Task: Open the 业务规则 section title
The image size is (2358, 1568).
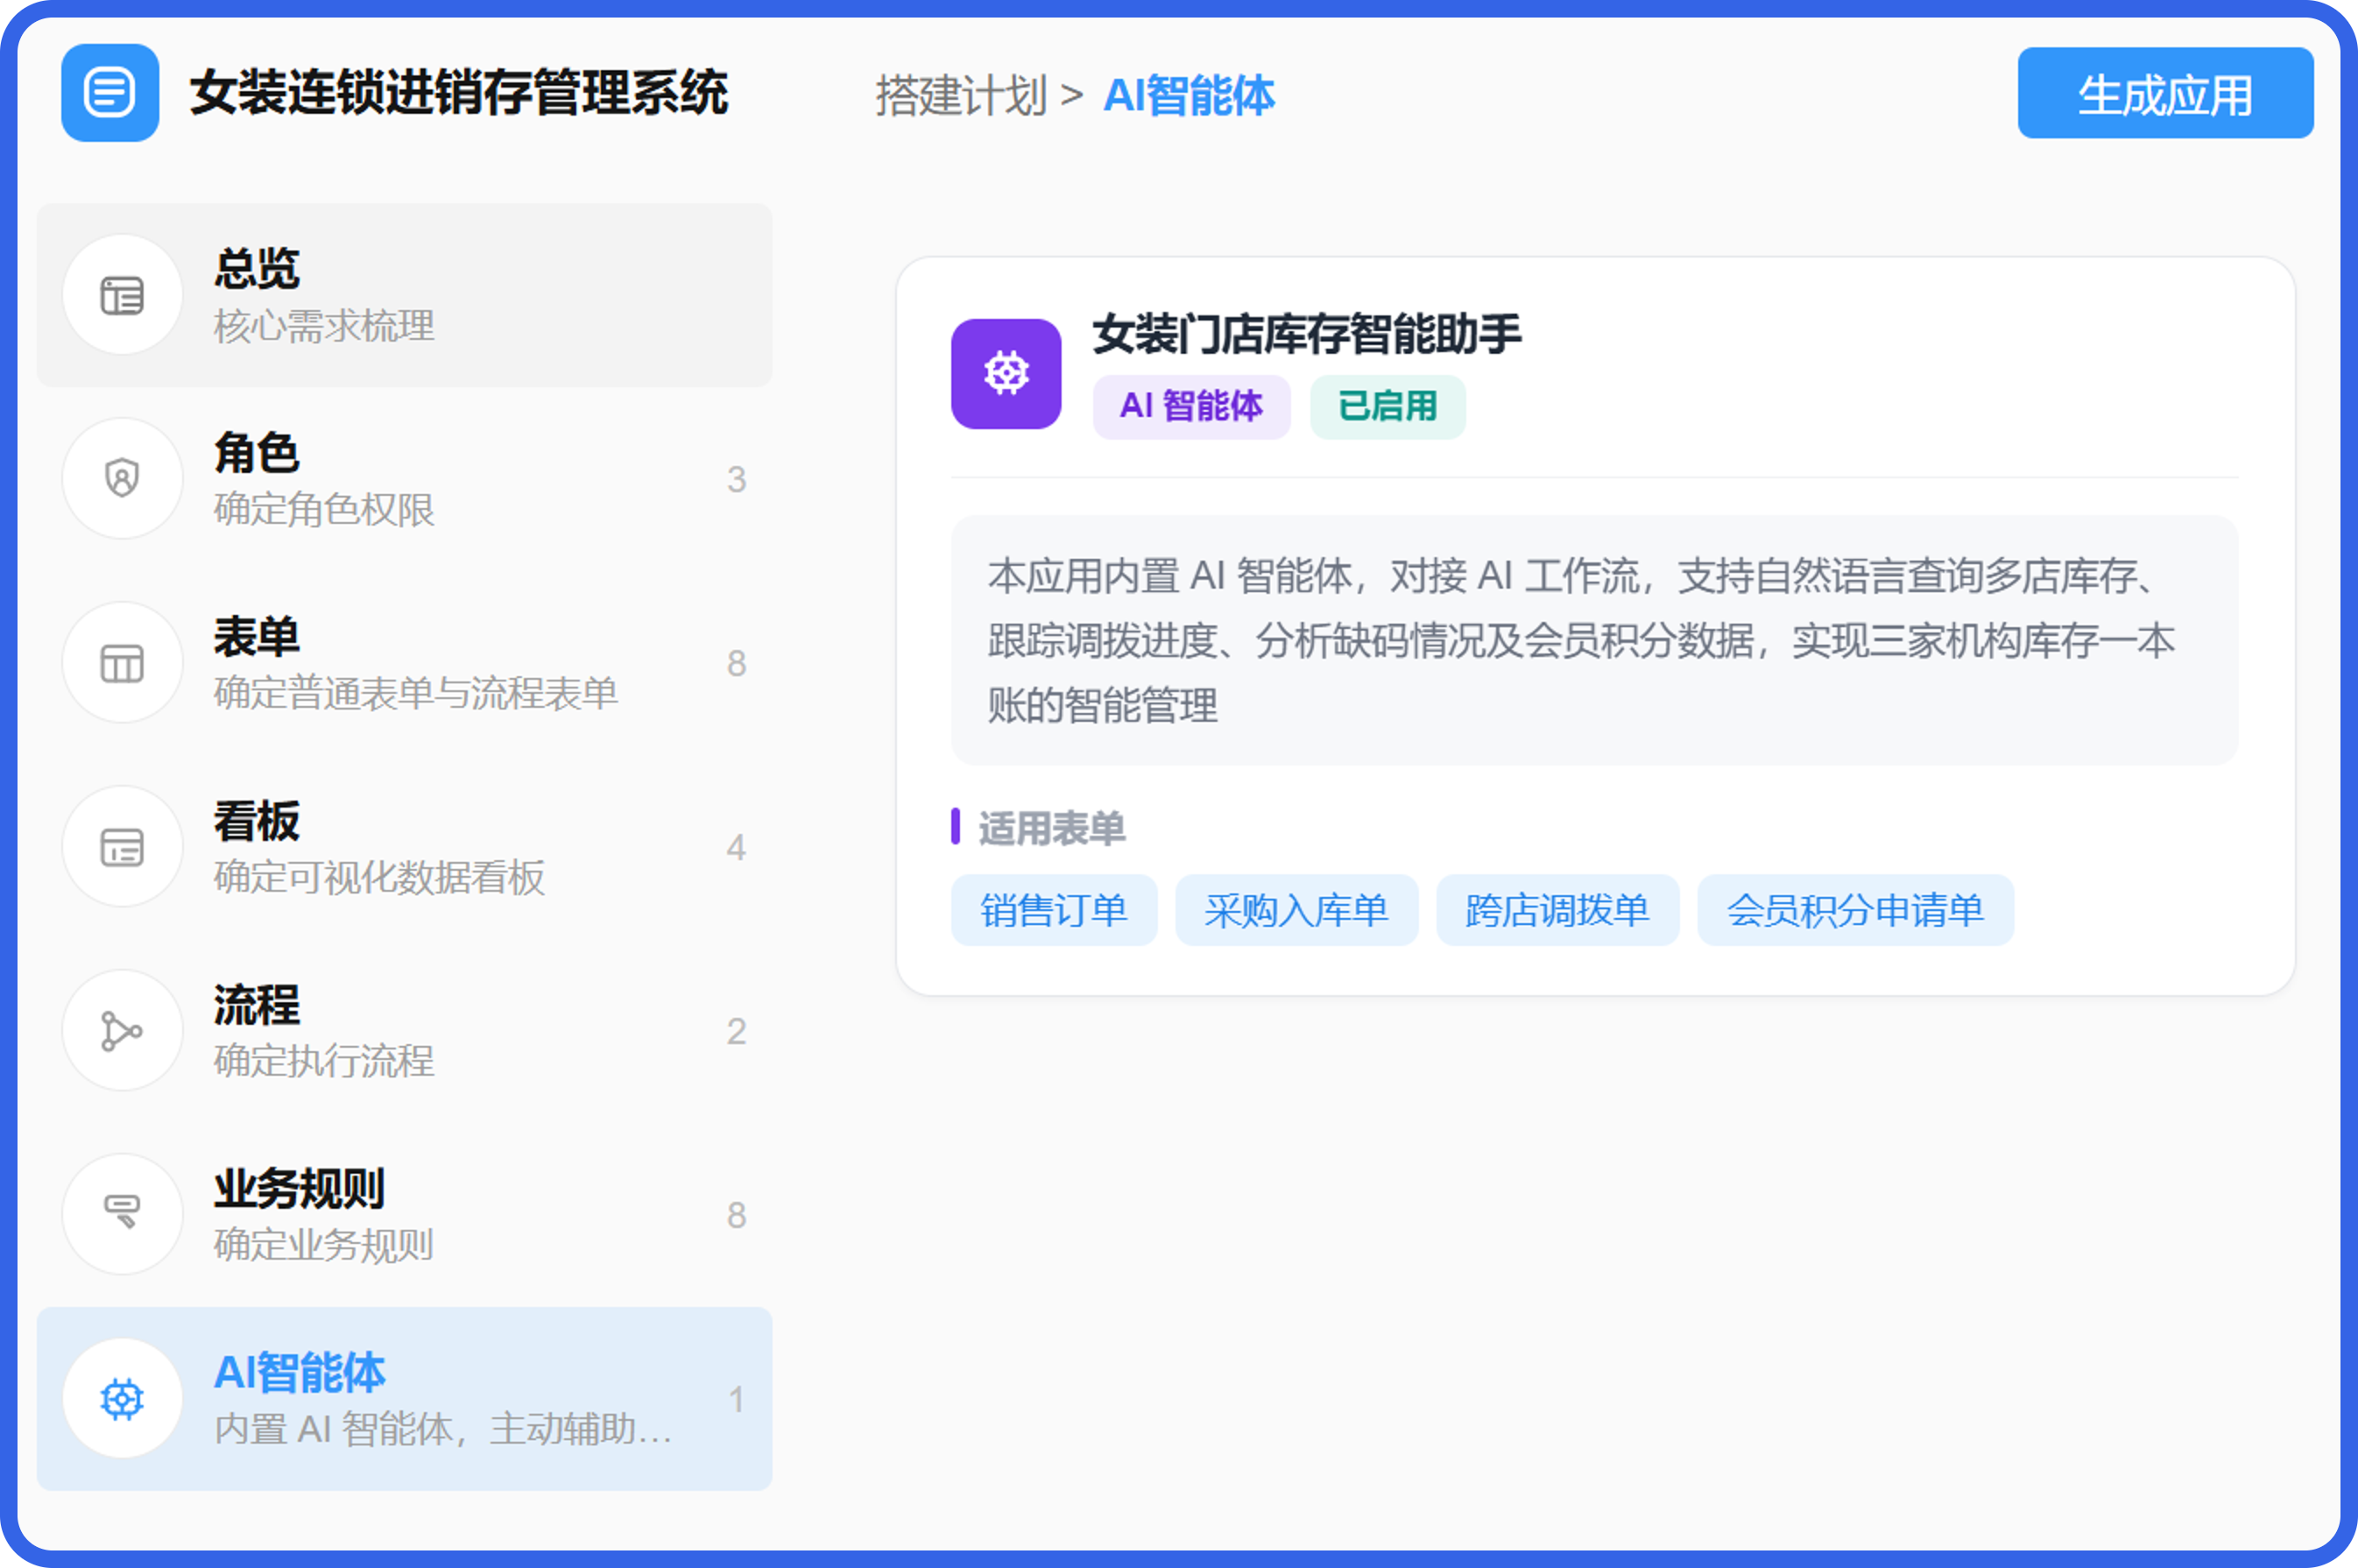Action: pyautogui.click(x=299, y=1189)
